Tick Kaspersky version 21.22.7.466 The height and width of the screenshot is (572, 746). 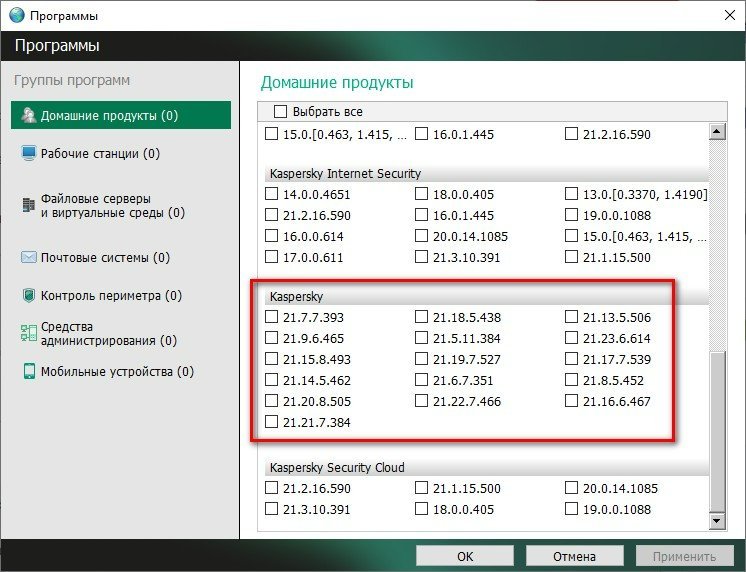tap(421, 401)
